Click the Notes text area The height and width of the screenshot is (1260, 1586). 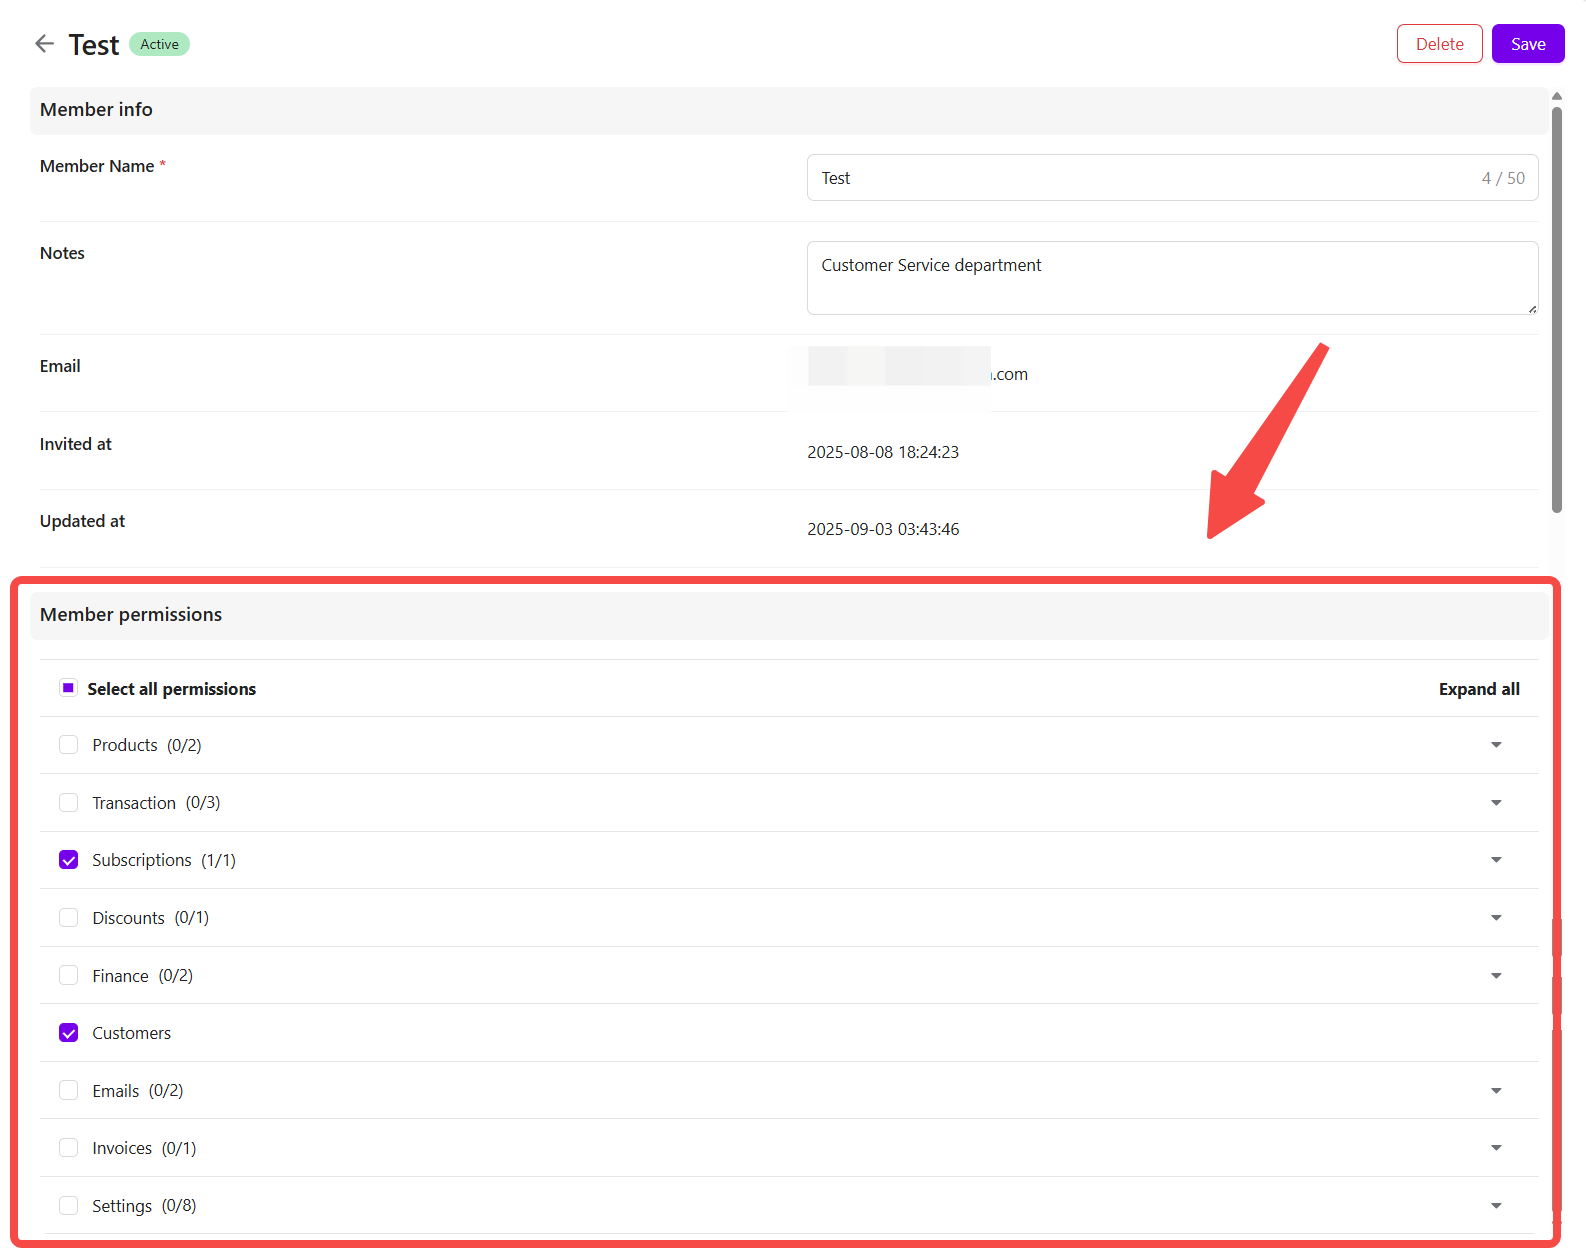(1170, 278)
